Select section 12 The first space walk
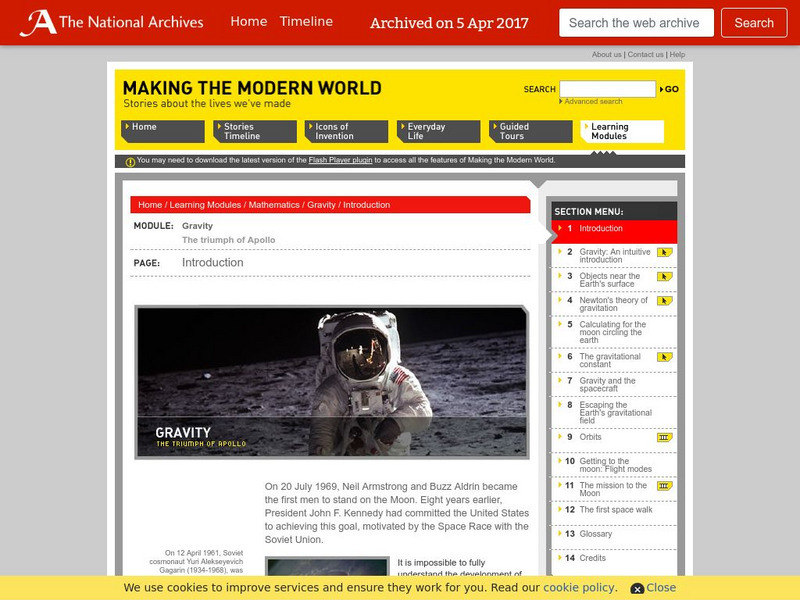The height and width of the screenshot is (600, 800). (x=614, y=513)
